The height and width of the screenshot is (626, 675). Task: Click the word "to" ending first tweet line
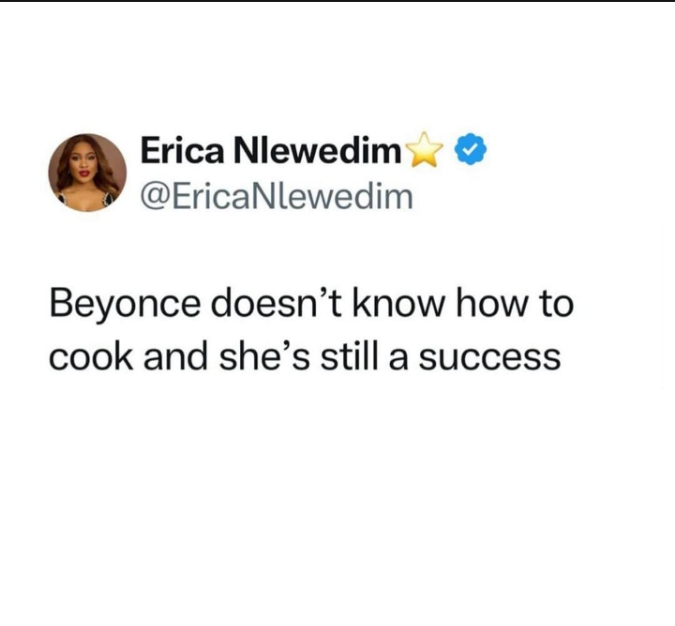(x=555, y=304)
